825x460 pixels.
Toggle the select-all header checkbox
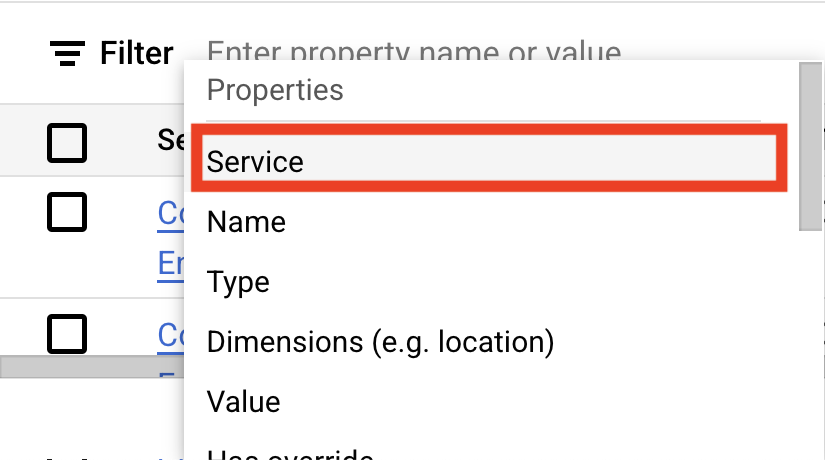[67, 143]
